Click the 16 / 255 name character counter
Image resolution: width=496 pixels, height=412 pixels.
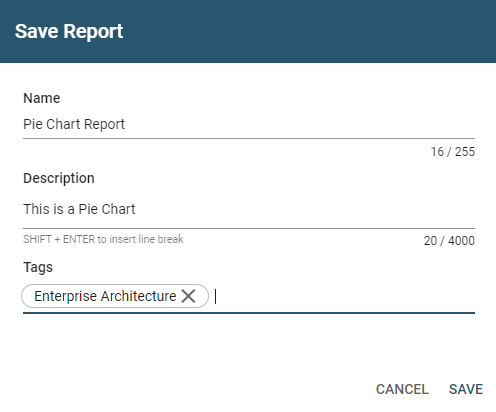[453, 152]
